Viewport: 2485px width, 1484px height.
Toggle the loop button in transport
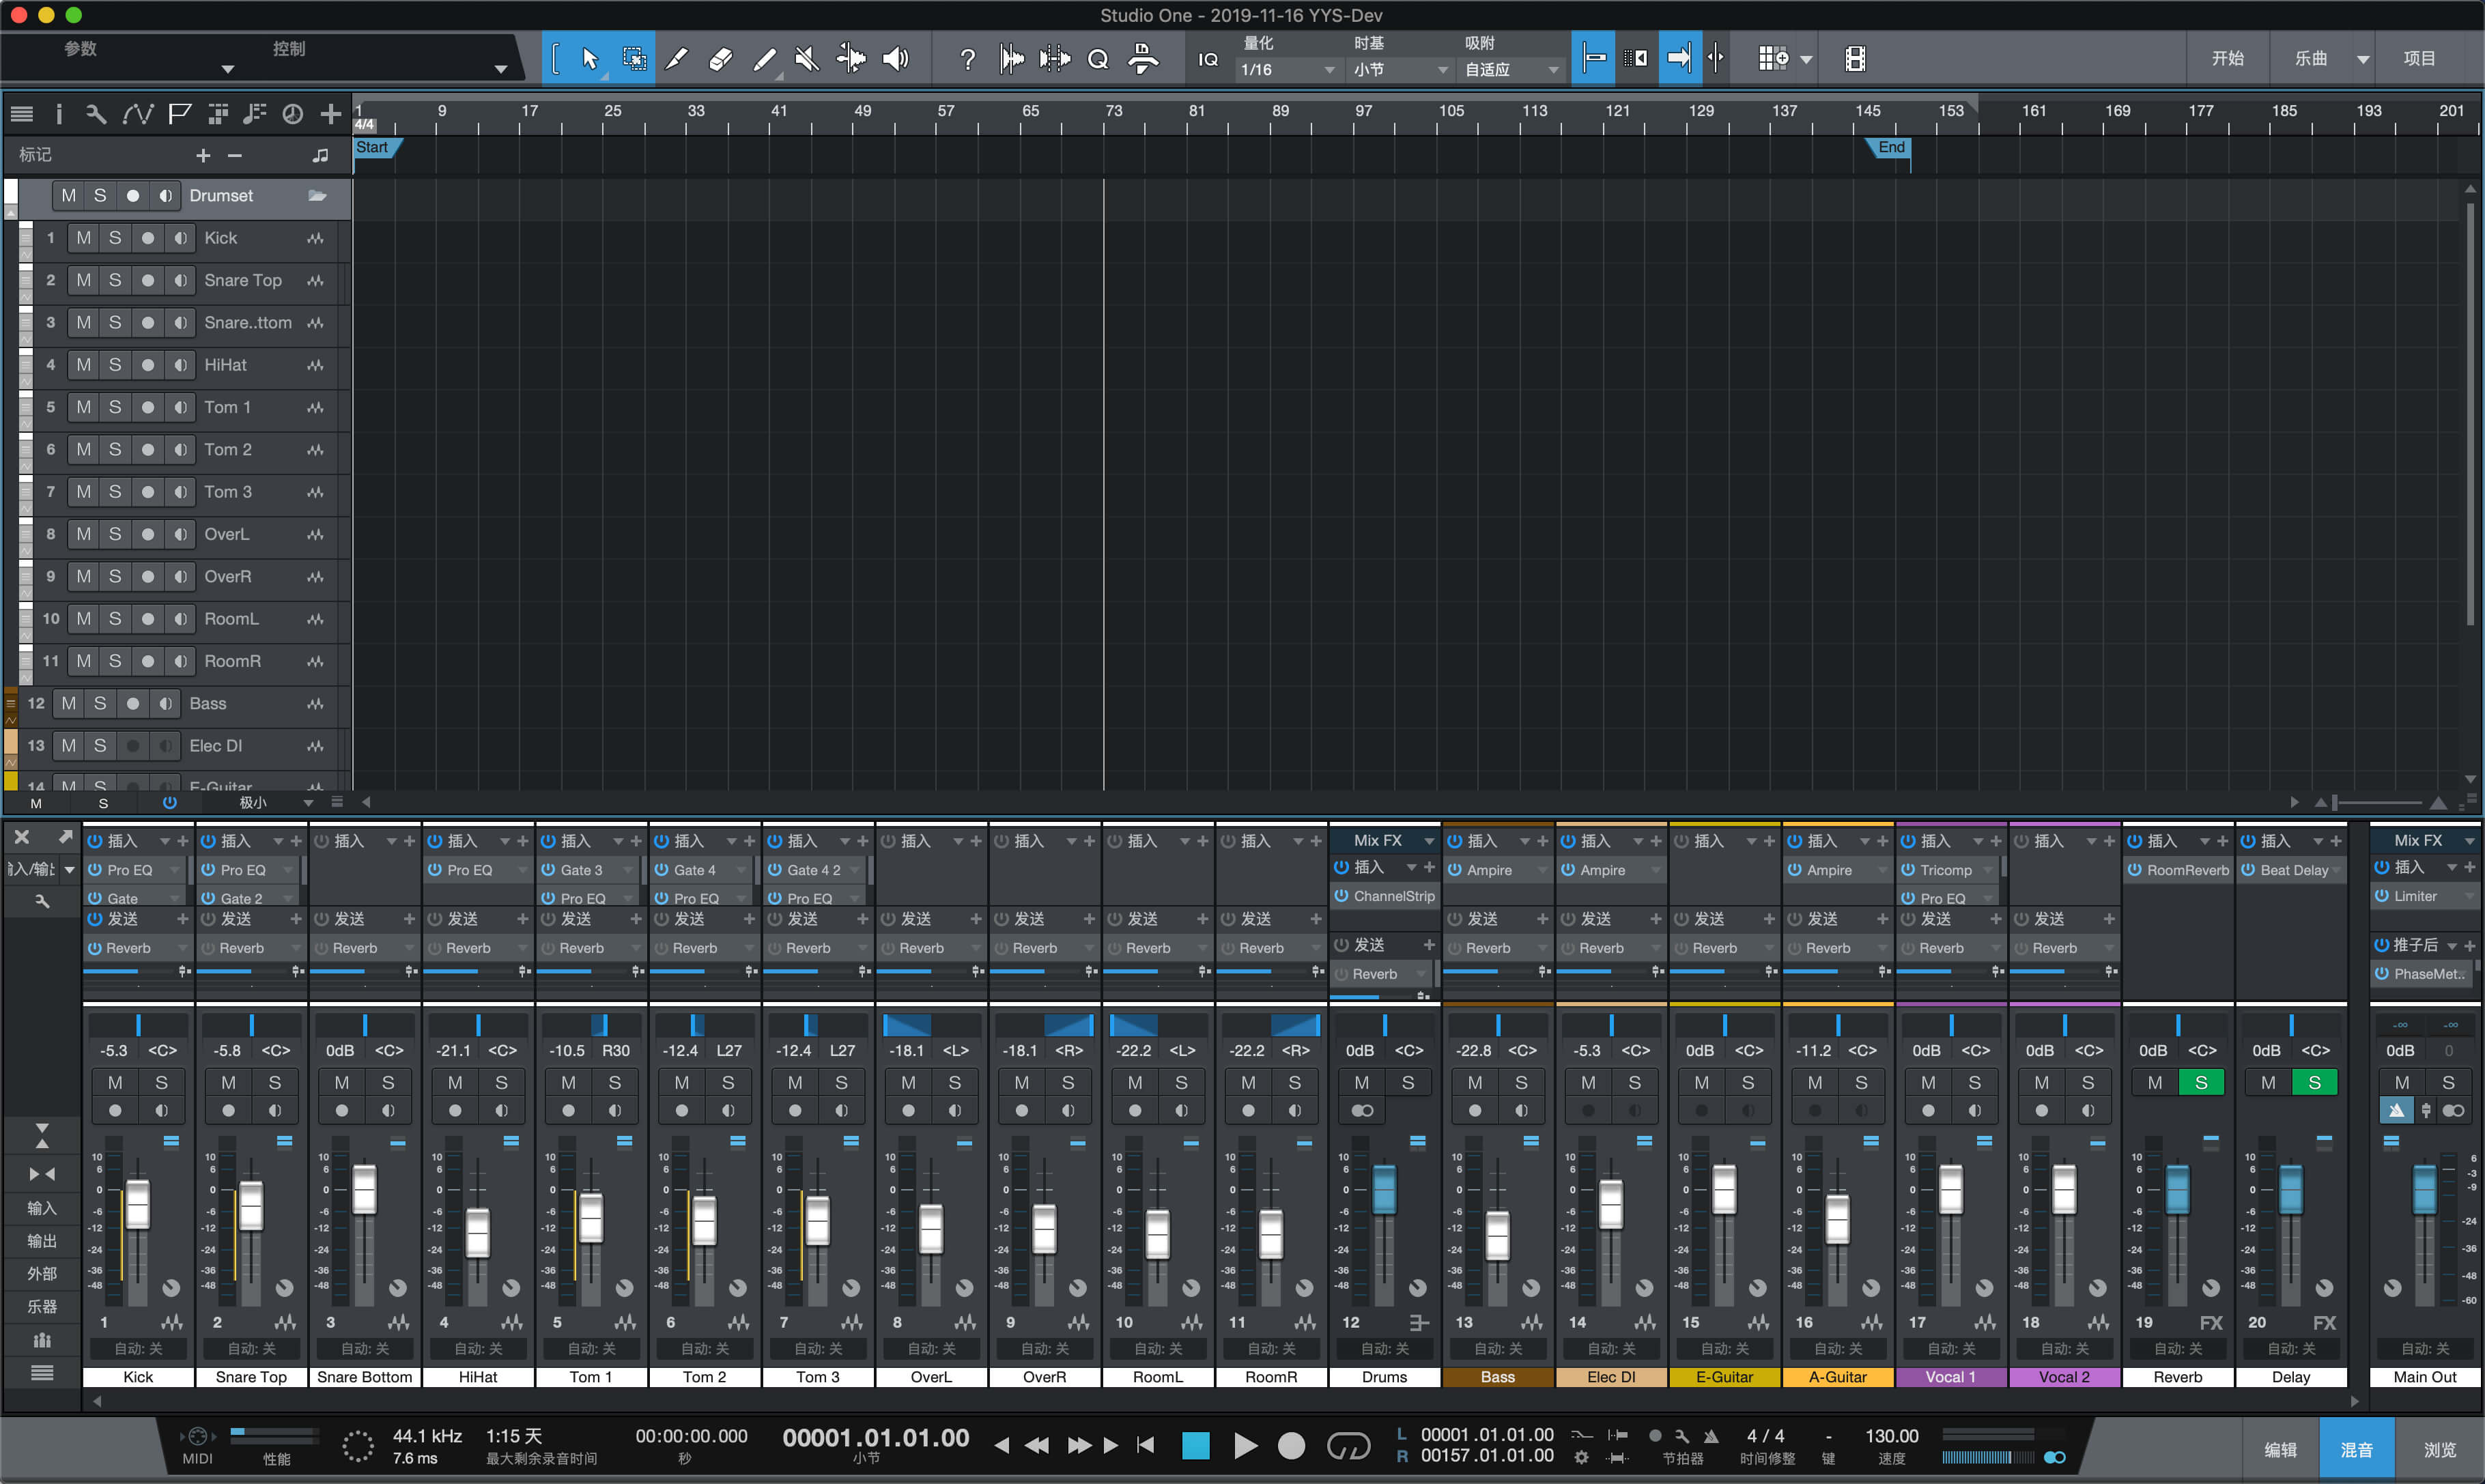(x=1348, y=1445)
